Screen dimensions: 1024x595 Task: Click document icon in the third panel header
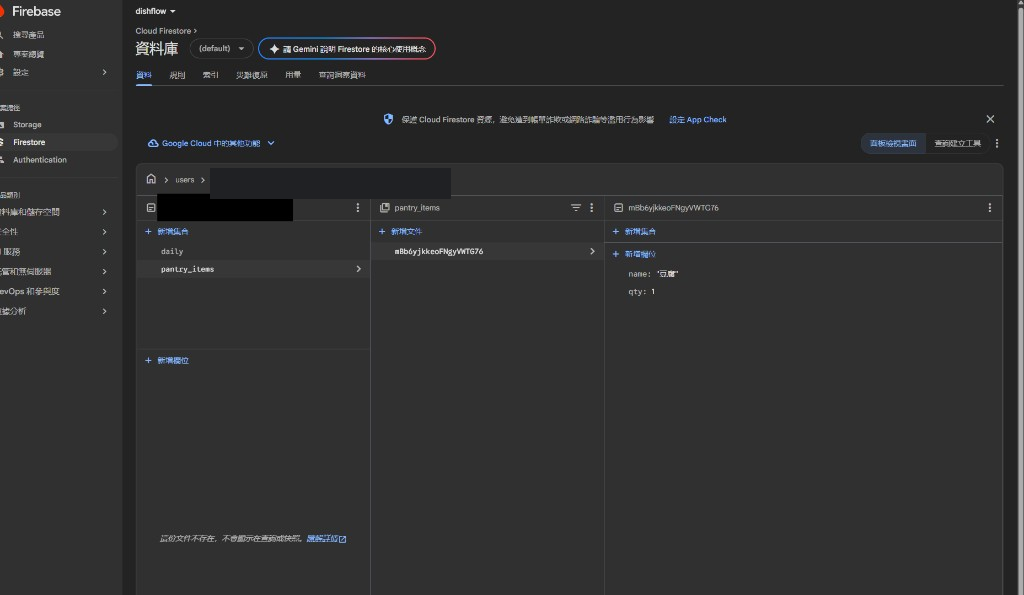(618, 208)
